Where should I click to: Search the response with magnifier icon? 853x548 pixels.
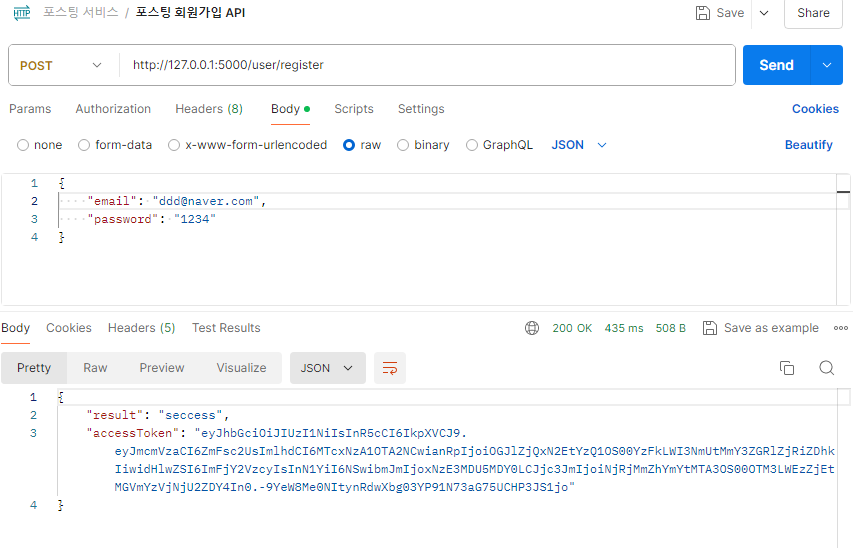click(x=826, y=368)
